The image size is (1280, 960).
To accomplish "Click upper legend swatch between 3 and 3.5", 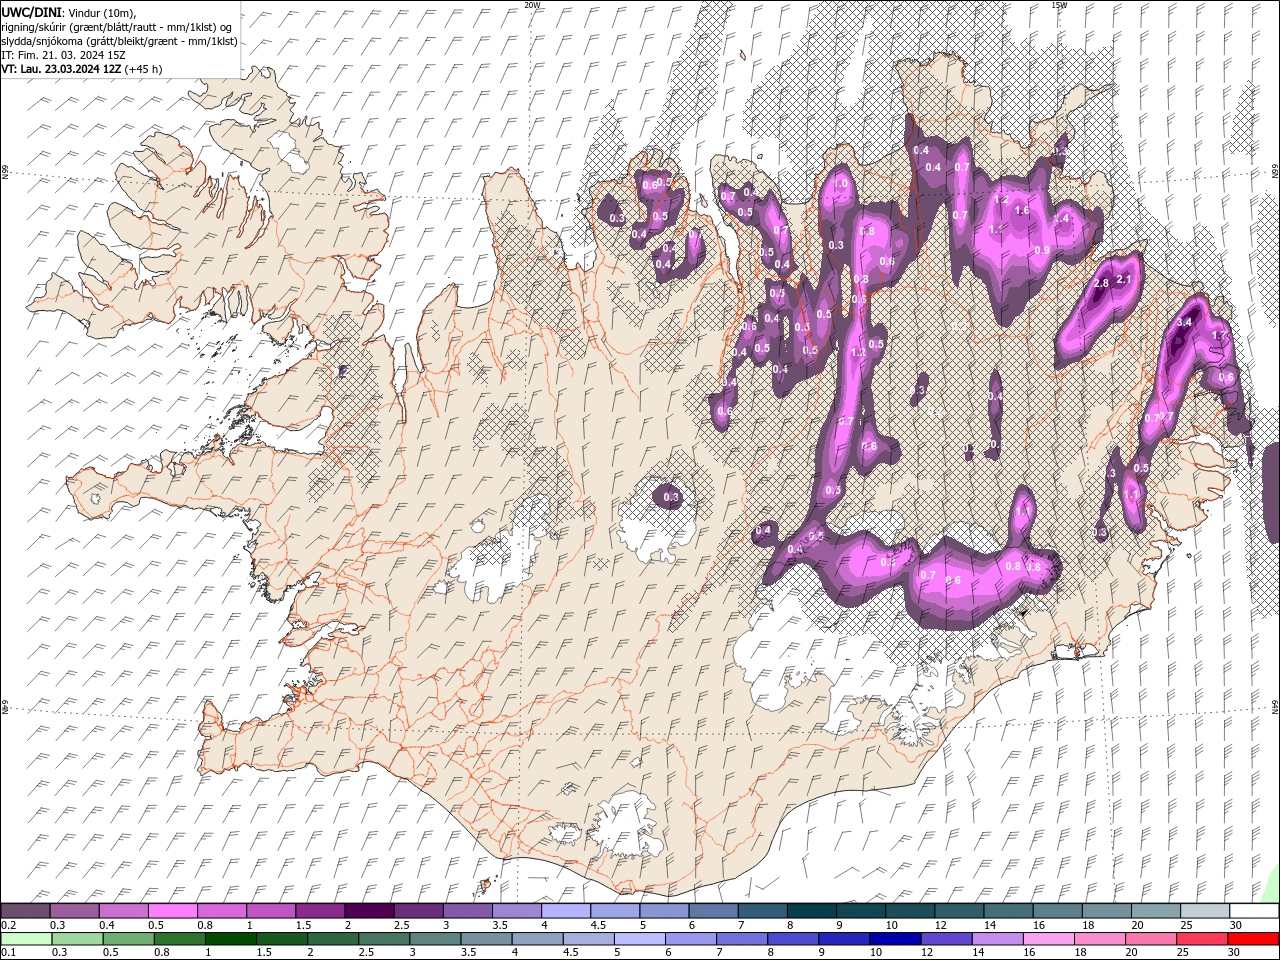I will 466,911.
